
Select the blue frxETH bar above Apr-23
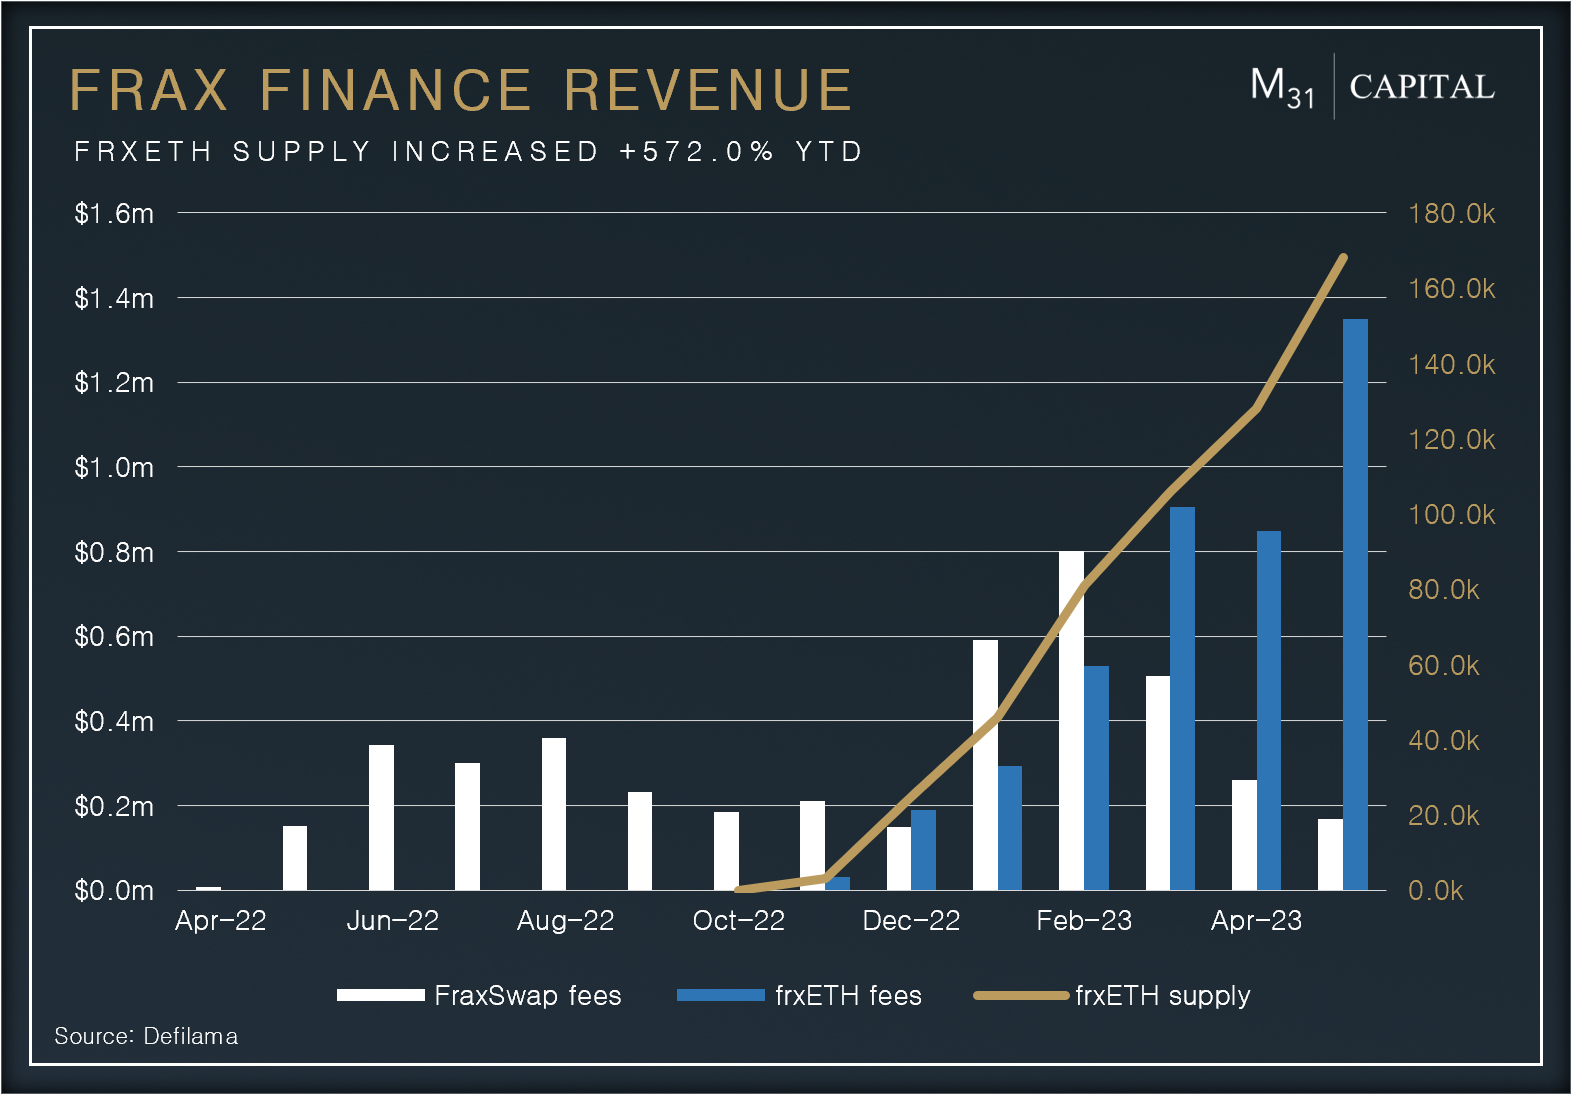(1269, 711)
